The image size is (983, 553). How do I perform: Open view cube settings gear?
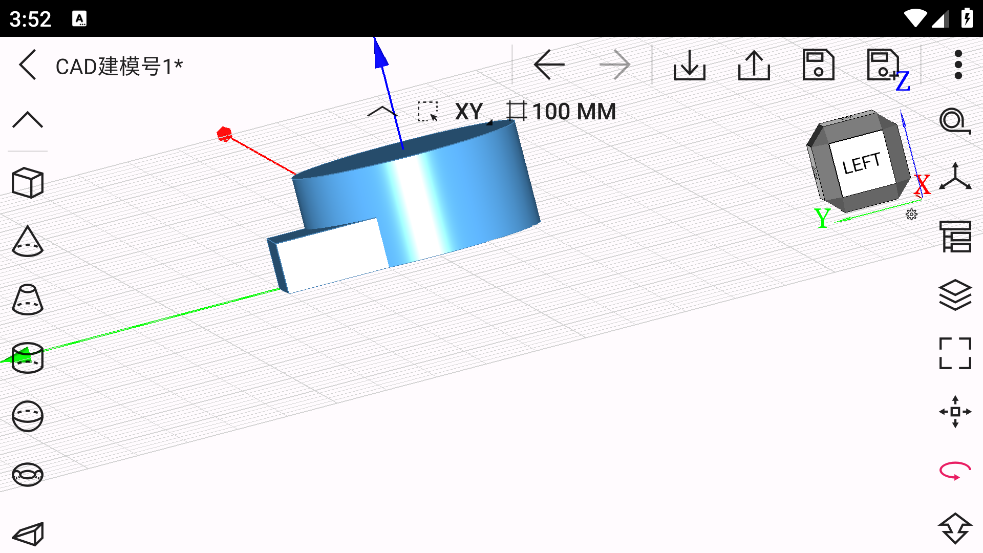[x=912, y=214]
